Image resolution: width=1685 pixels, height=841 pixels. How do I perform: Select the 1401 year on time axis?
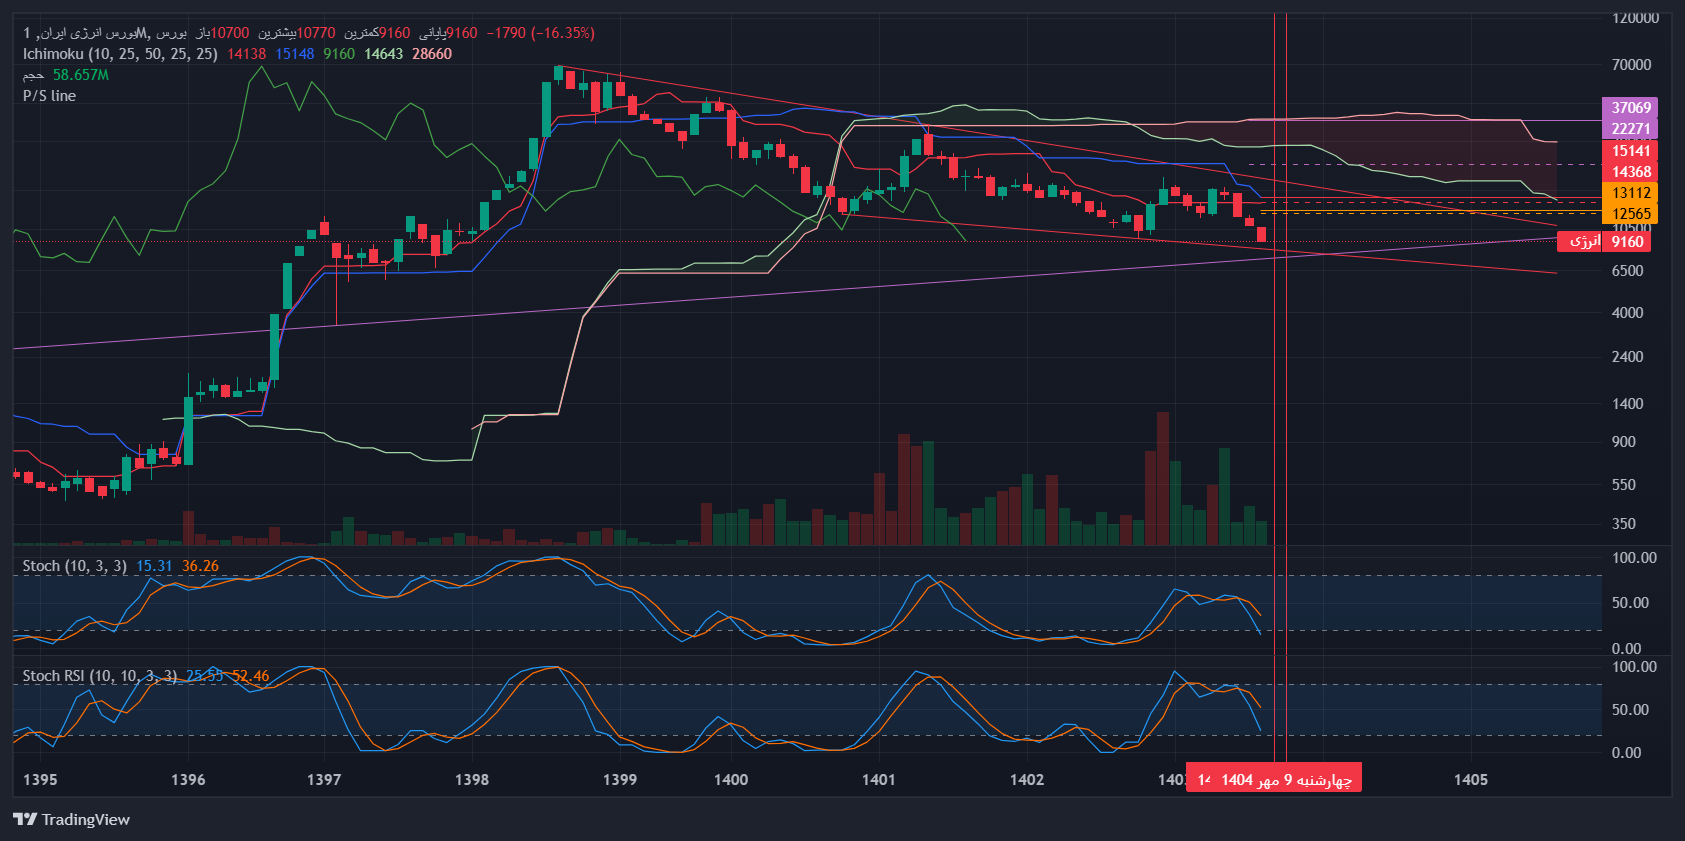click(x=878, y=780)
